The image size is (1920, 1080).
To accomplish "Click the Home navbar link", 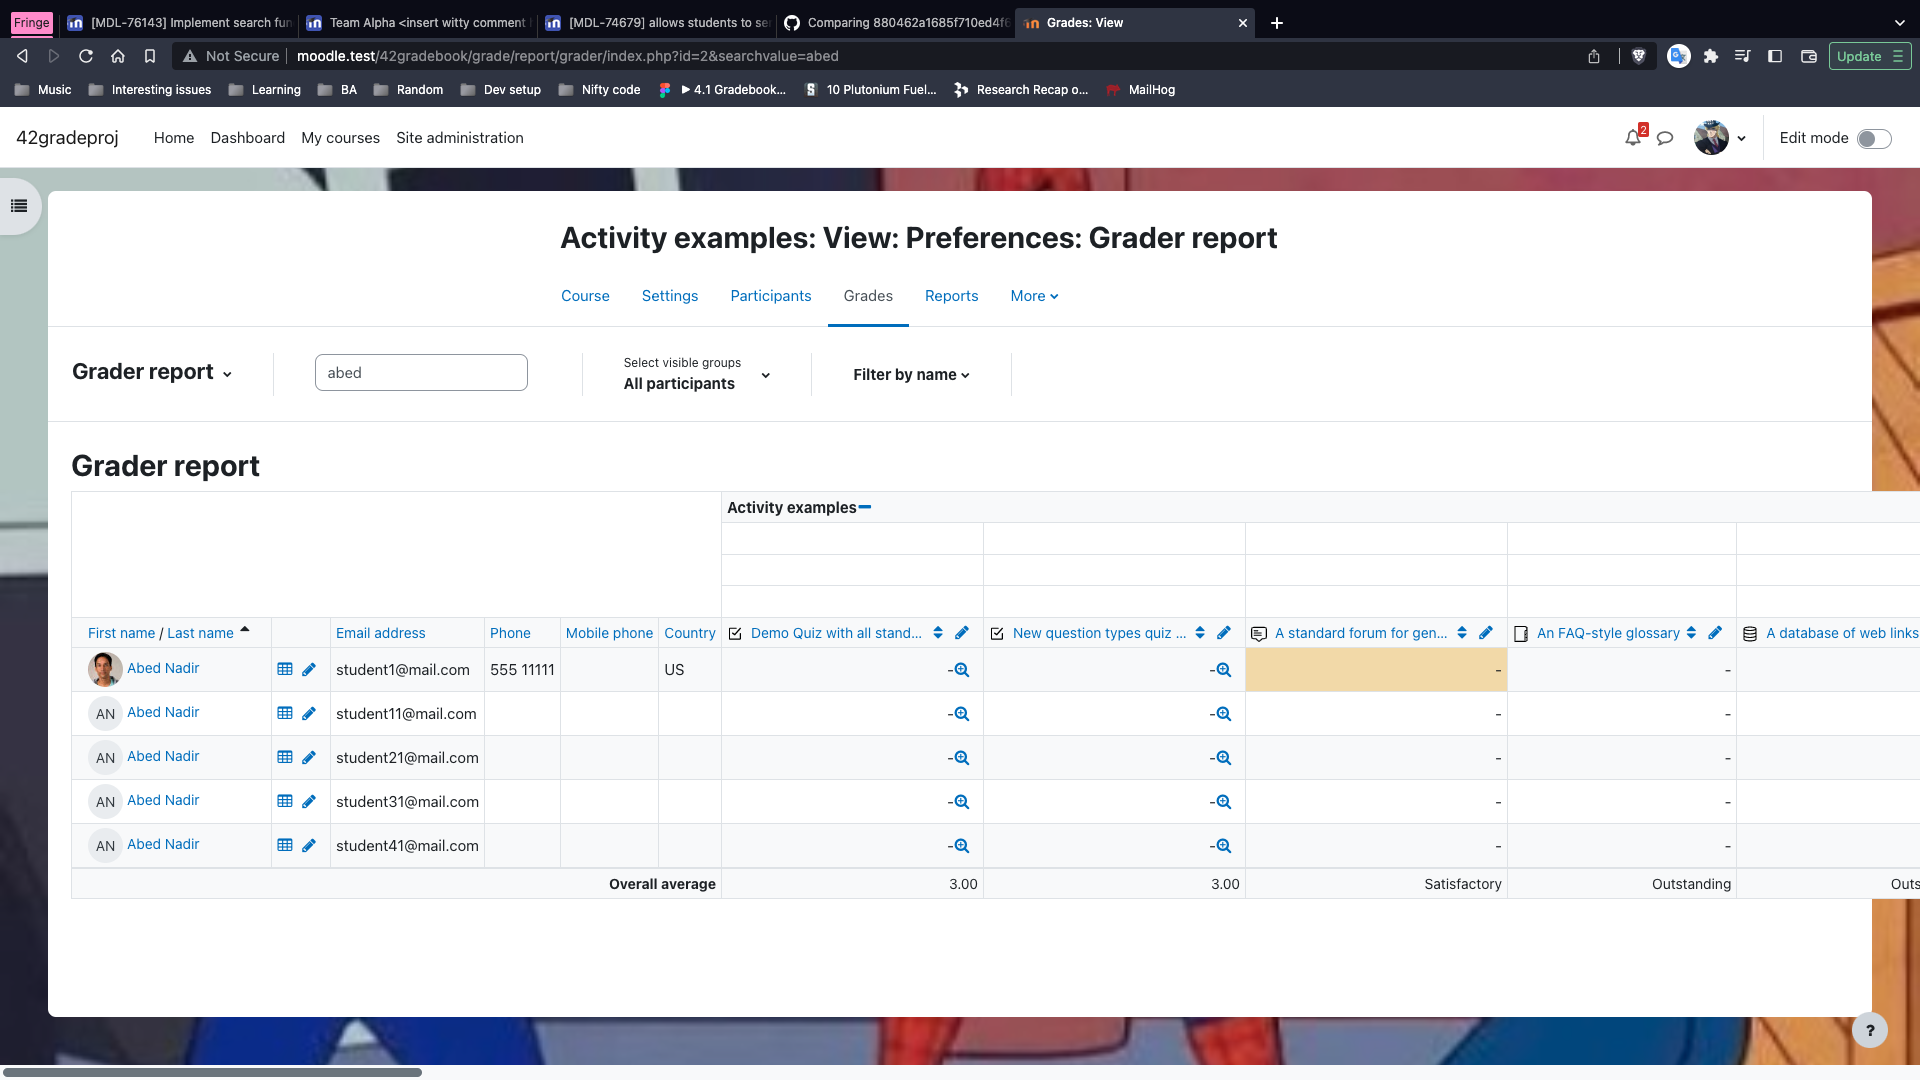I will 174,138.
